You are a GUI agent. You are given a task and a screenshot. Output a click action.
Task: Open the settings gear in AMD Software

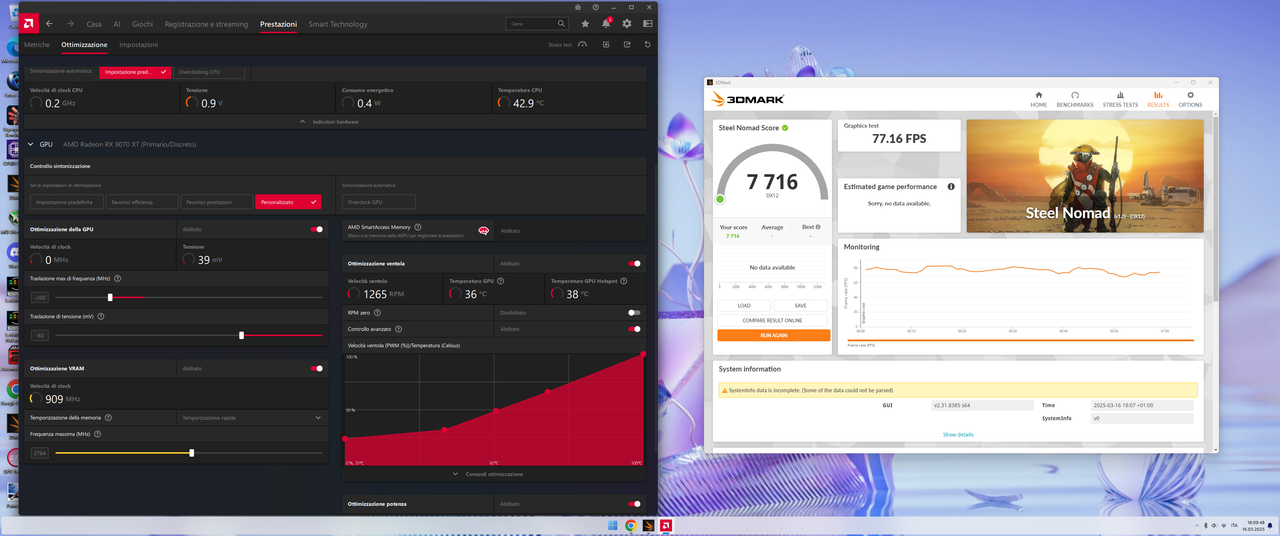[x=627, y=23]
